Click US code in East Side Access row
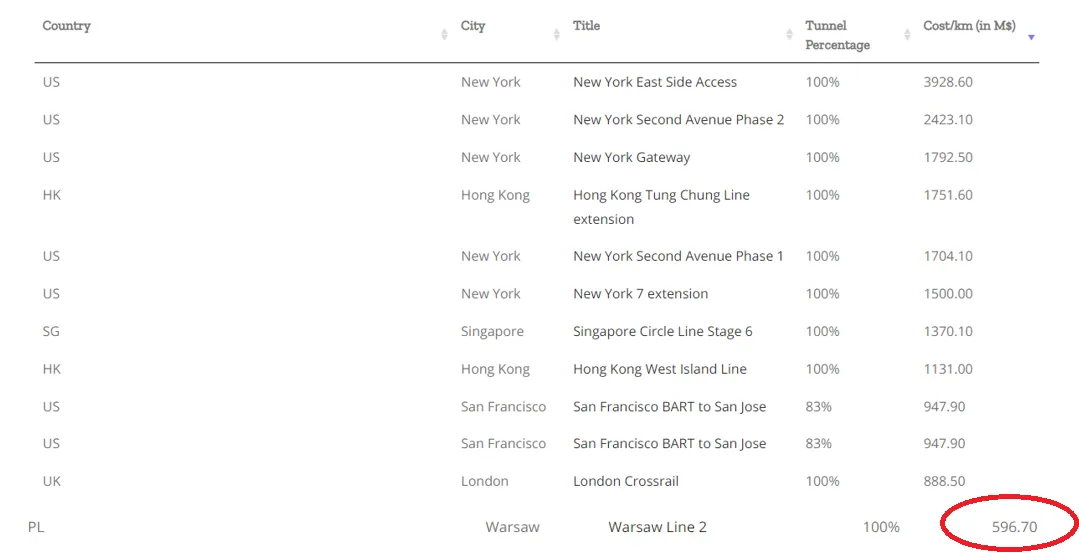Viewport: 1079px width, 554px height. (51, 82)
